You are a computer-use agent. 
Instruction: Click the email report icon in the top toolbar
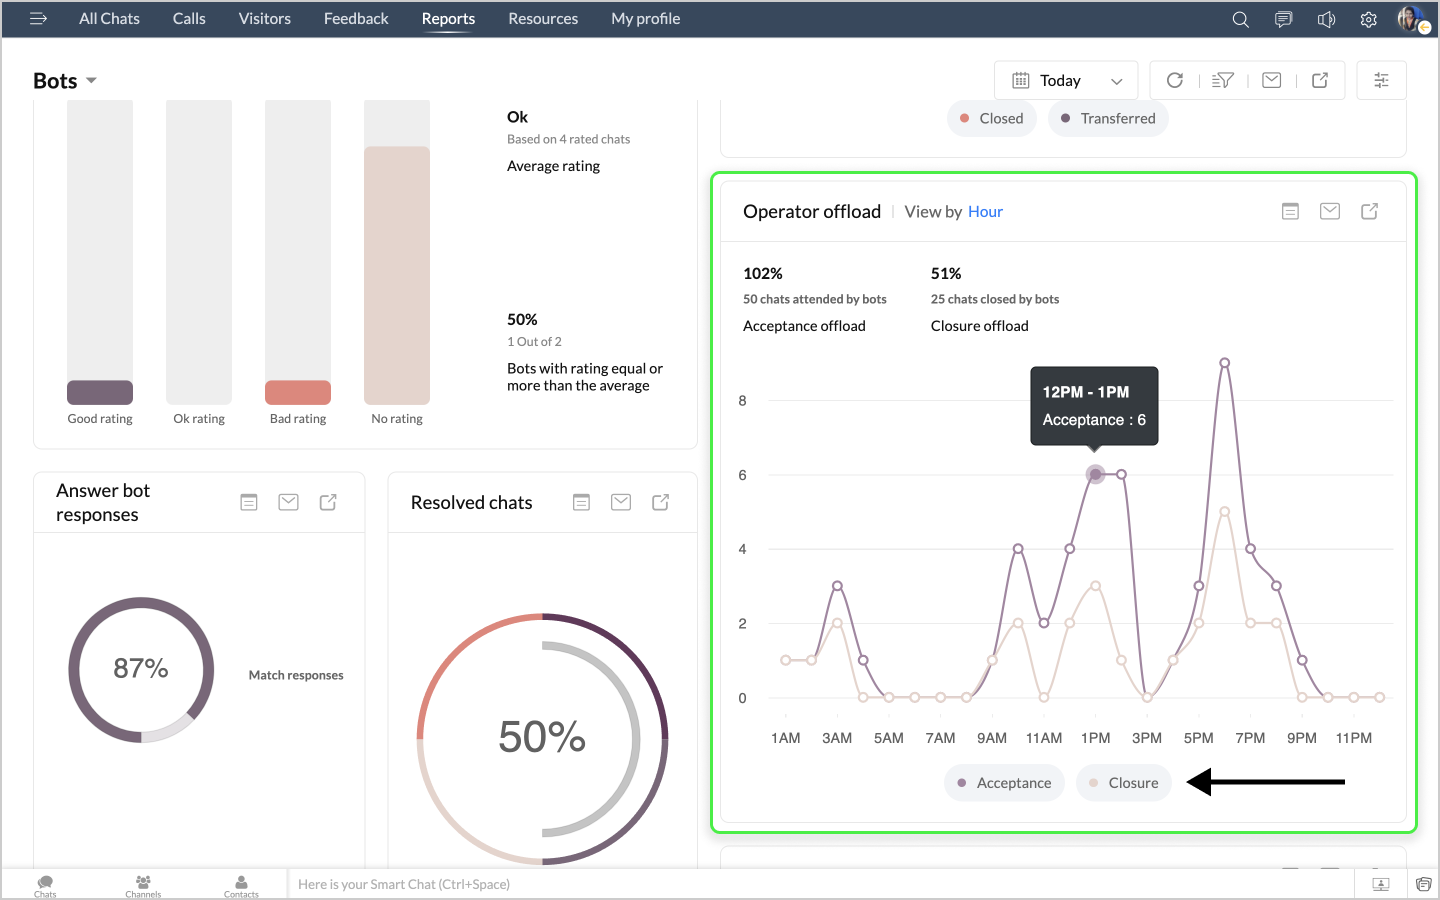[x=1271, y=81]
